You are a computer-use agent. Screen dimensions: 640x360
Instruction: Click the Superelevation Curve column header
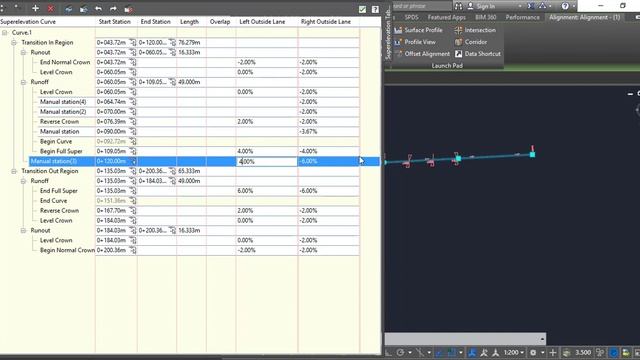click(28, 22)
